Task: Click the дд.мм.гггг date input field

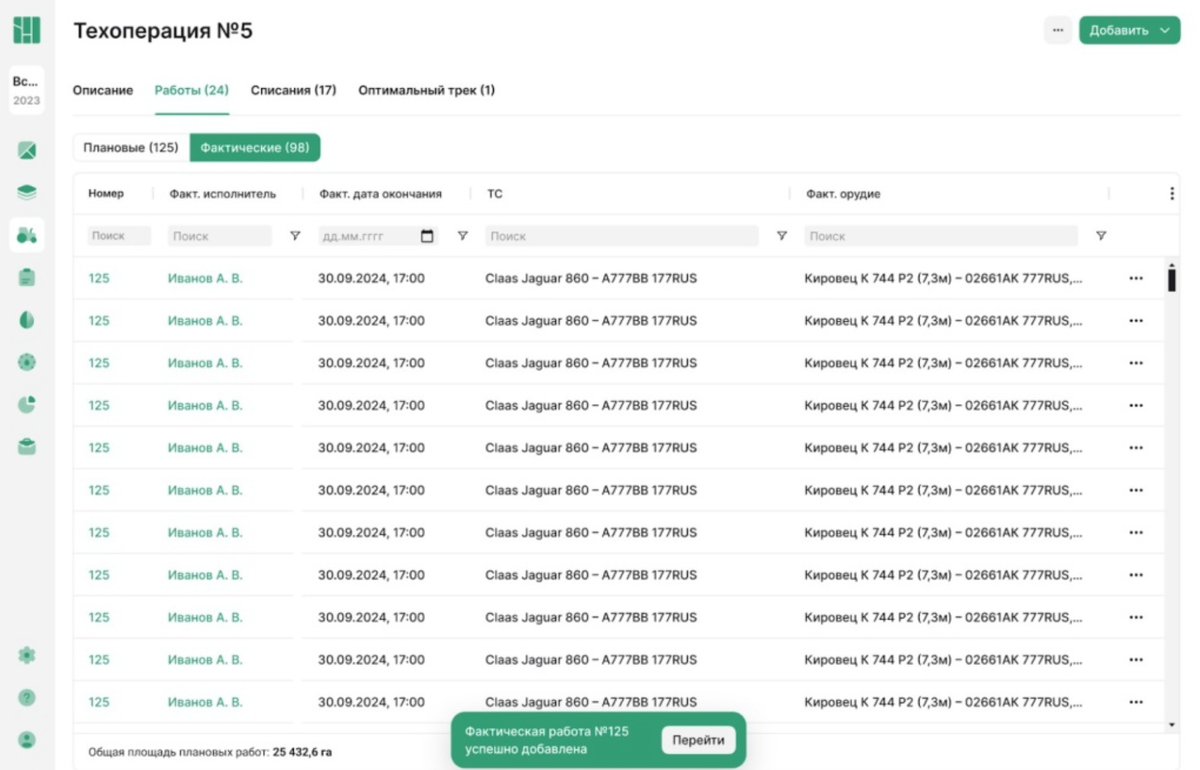Action: click(378, 236)
